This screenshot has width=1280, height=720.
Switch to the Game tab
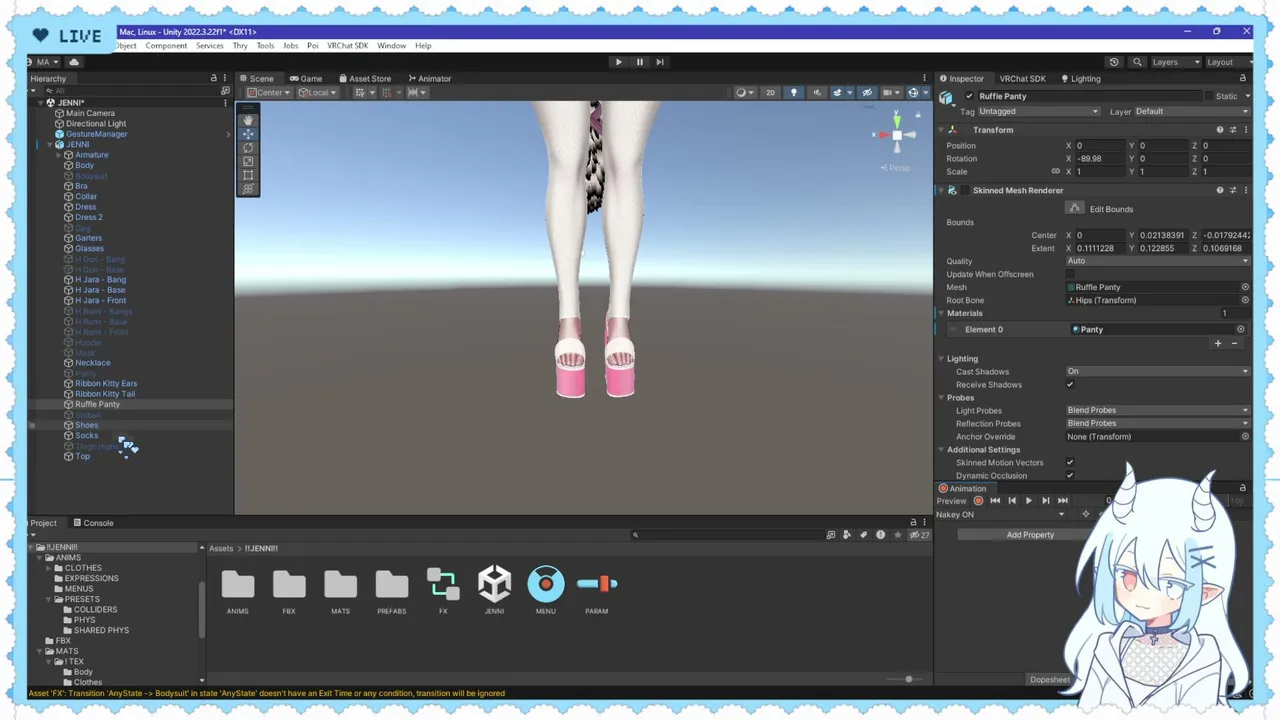click(305, 78)
